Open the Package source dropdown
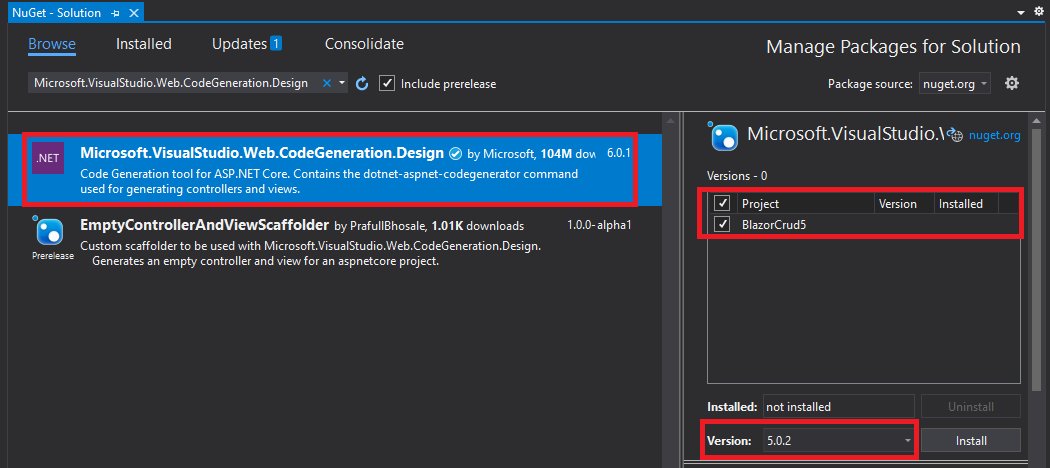Viewport: 1050px width, 468px height. click(x=955, y=84)
